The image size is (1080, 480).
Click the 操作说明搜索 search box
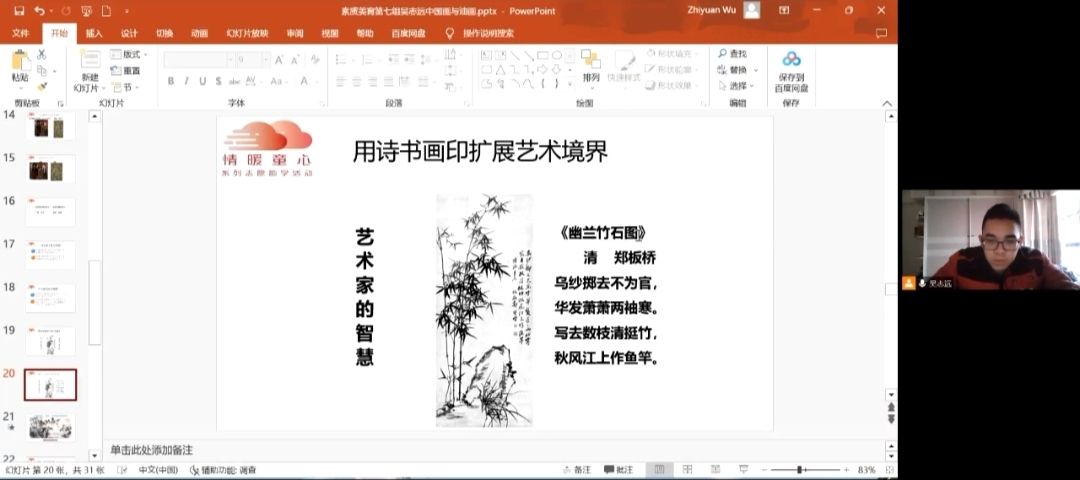click(488, 33)
